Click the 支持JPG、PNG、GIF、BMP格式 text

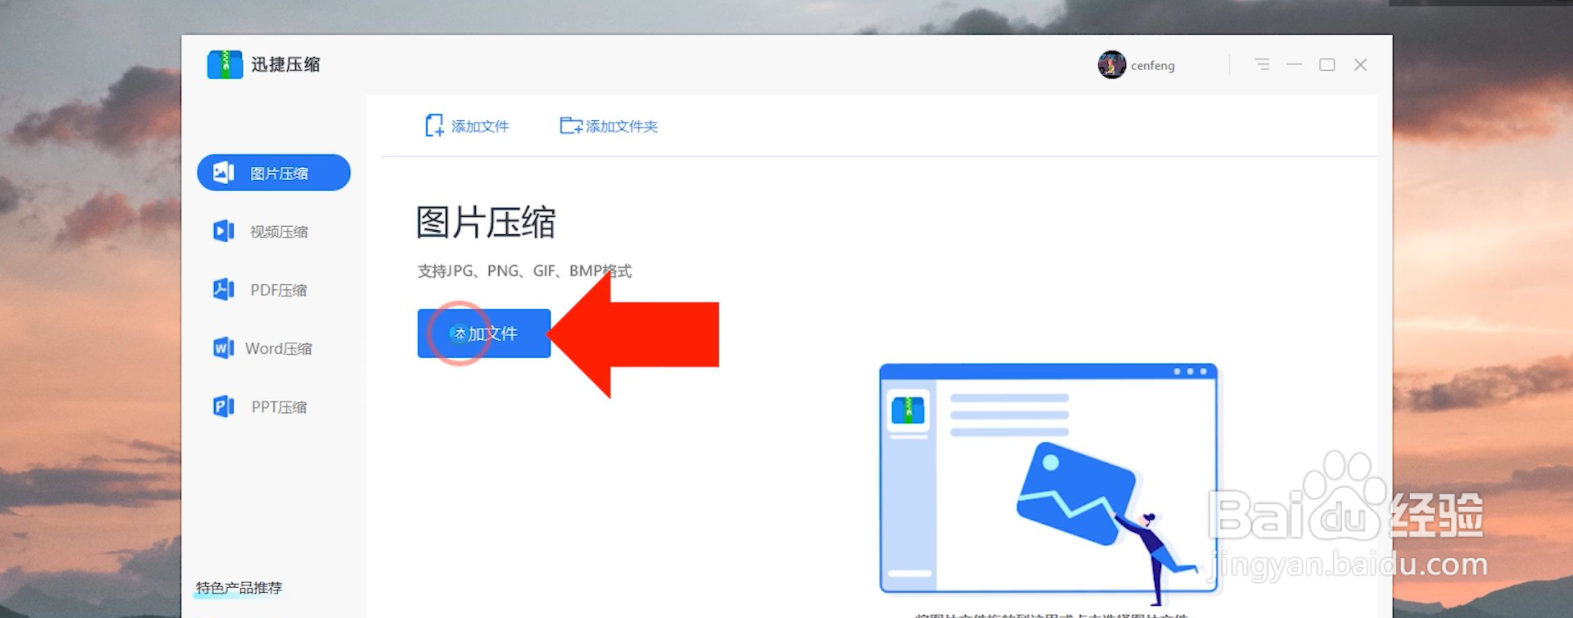point(524,271)
